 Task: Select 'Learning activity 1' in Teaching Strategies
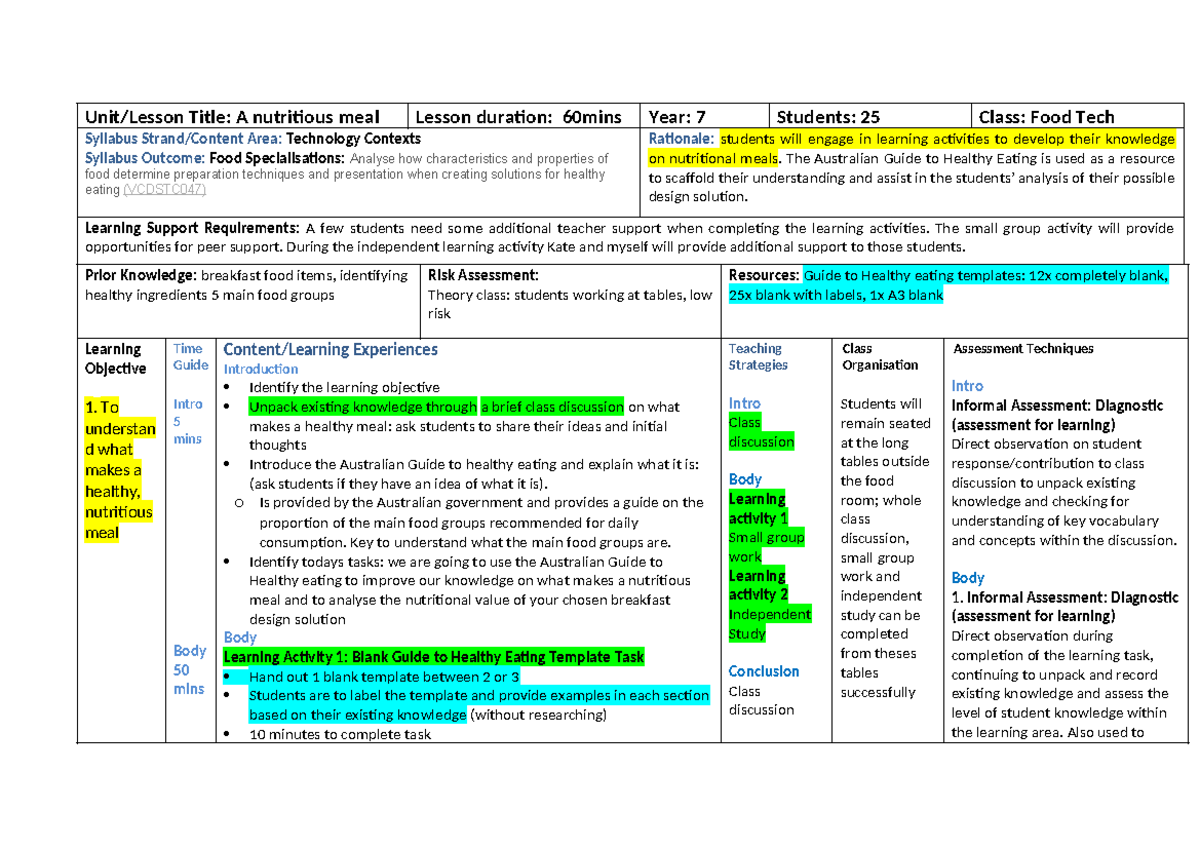(759, 509)
